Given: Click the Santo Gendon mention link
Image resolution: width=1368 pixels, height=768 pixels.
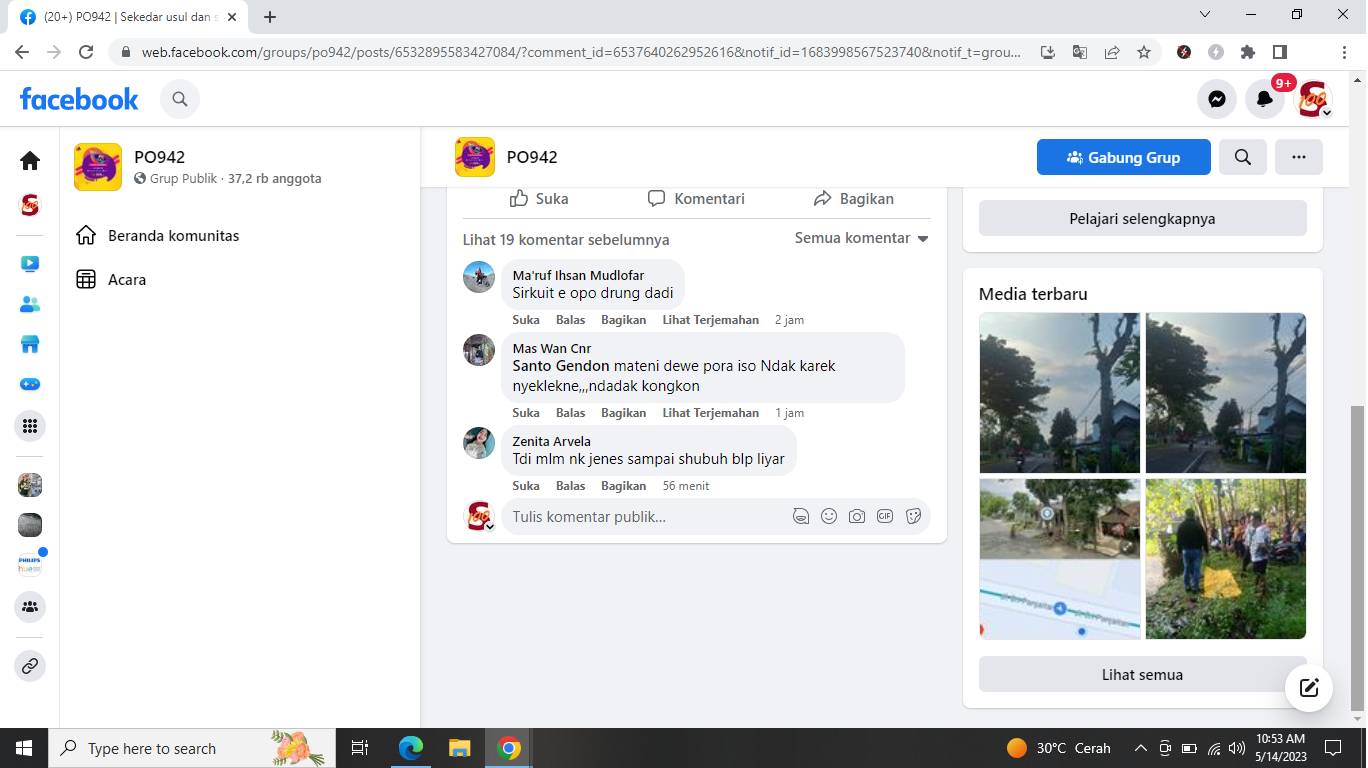Looking at the screenshot, I should pos(561,366).
